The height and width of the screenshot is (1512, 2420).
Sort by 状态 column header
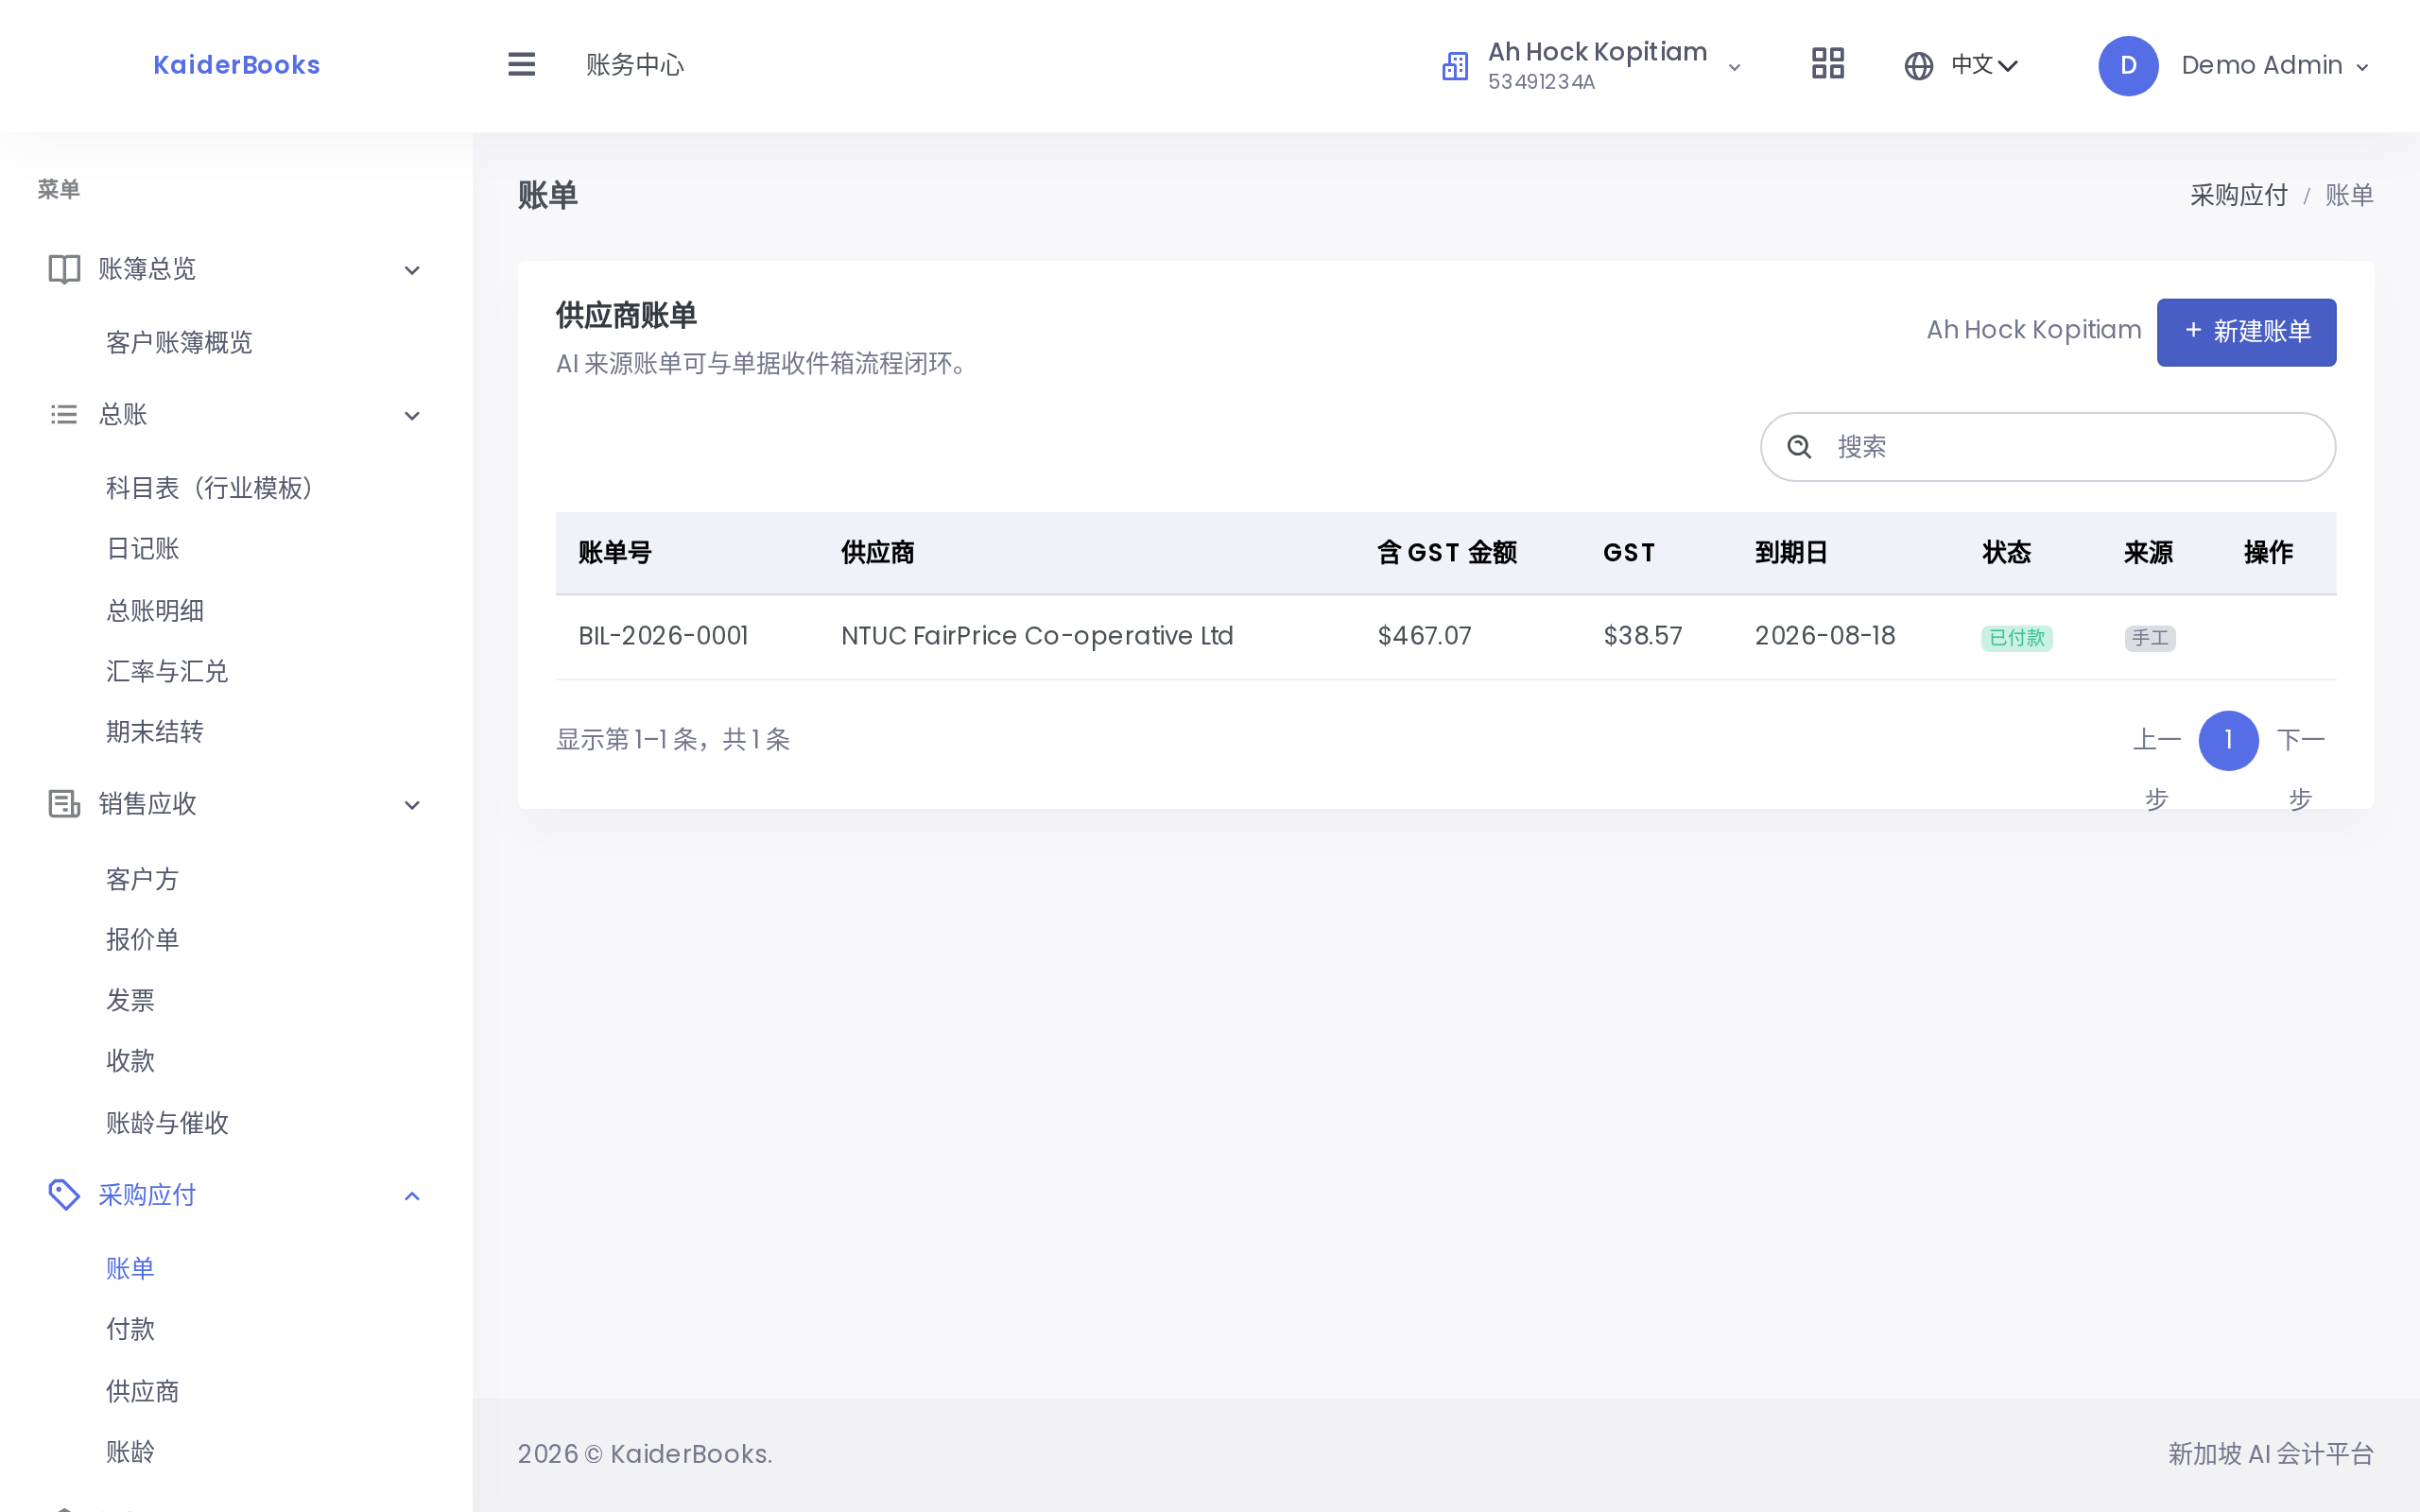click(x=2006, y=553)
